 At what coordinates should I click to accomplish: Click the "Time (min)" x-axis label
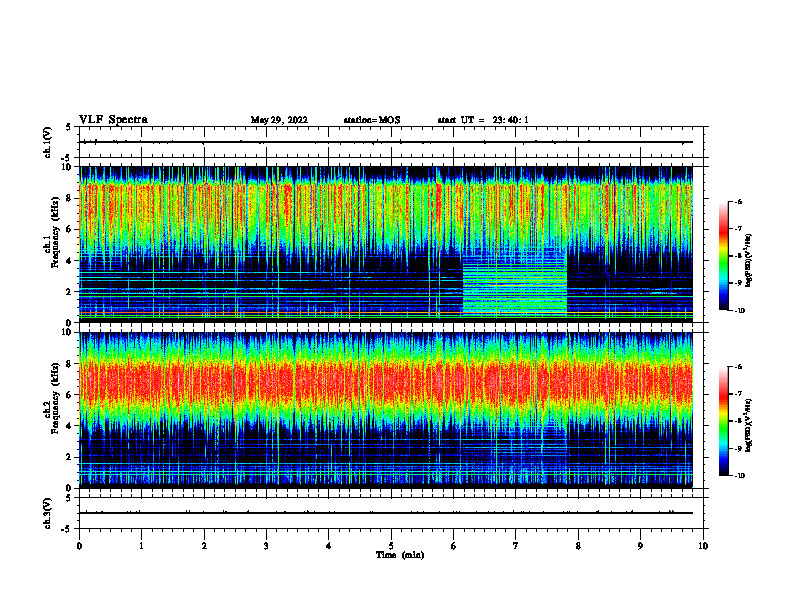click(400, 555)
